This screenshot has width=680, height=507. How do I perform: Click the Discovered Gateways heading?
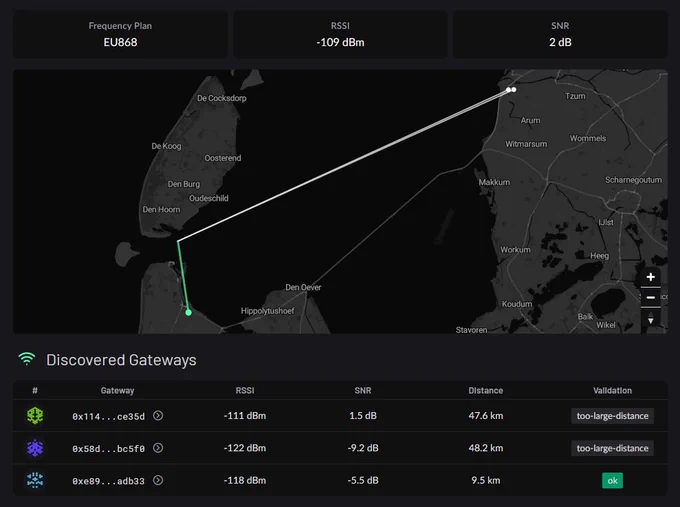coord(121,360)
